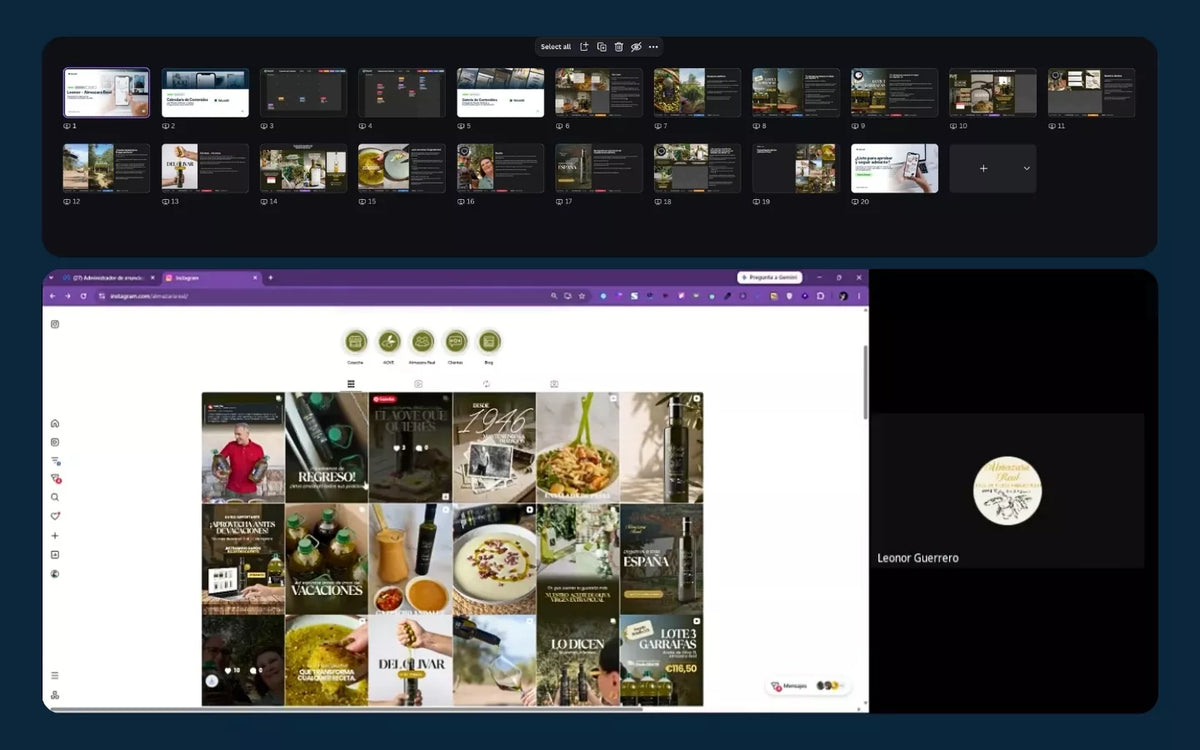1200x750 pixels.
Task: Click the browser vertical scrollbar
Action: (x=865, y=381)
